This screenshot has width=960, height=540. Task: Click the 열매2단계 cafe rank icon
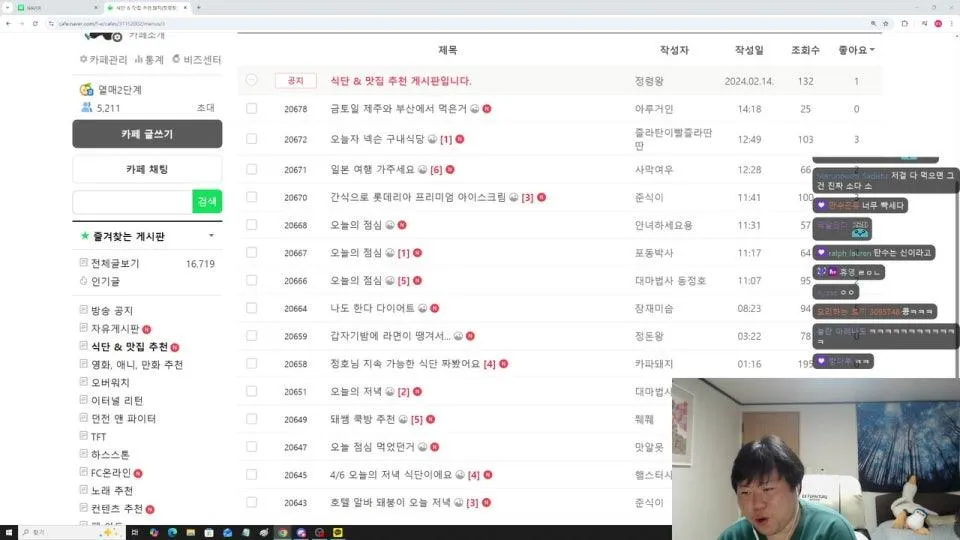[x=86, y=89]
